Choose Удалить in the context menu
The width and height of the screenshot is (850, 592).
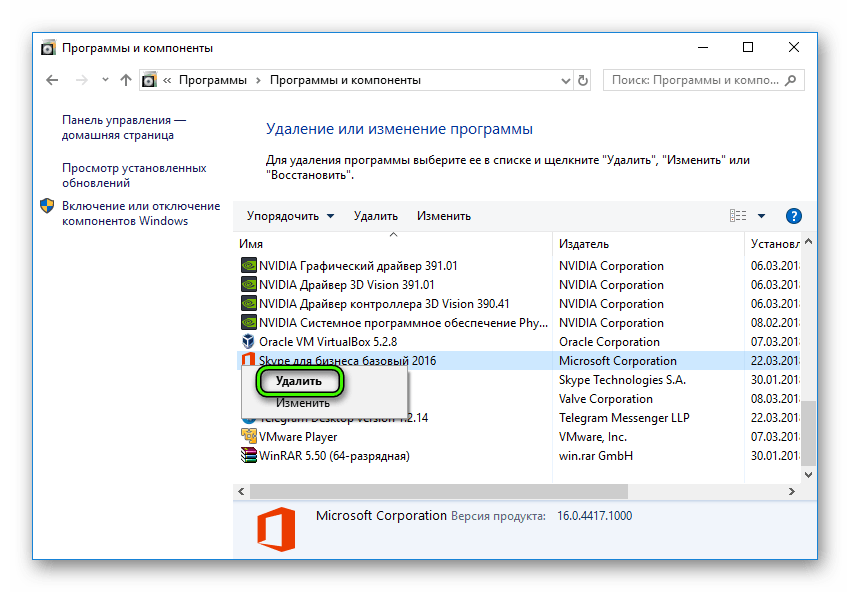point(299,381)
